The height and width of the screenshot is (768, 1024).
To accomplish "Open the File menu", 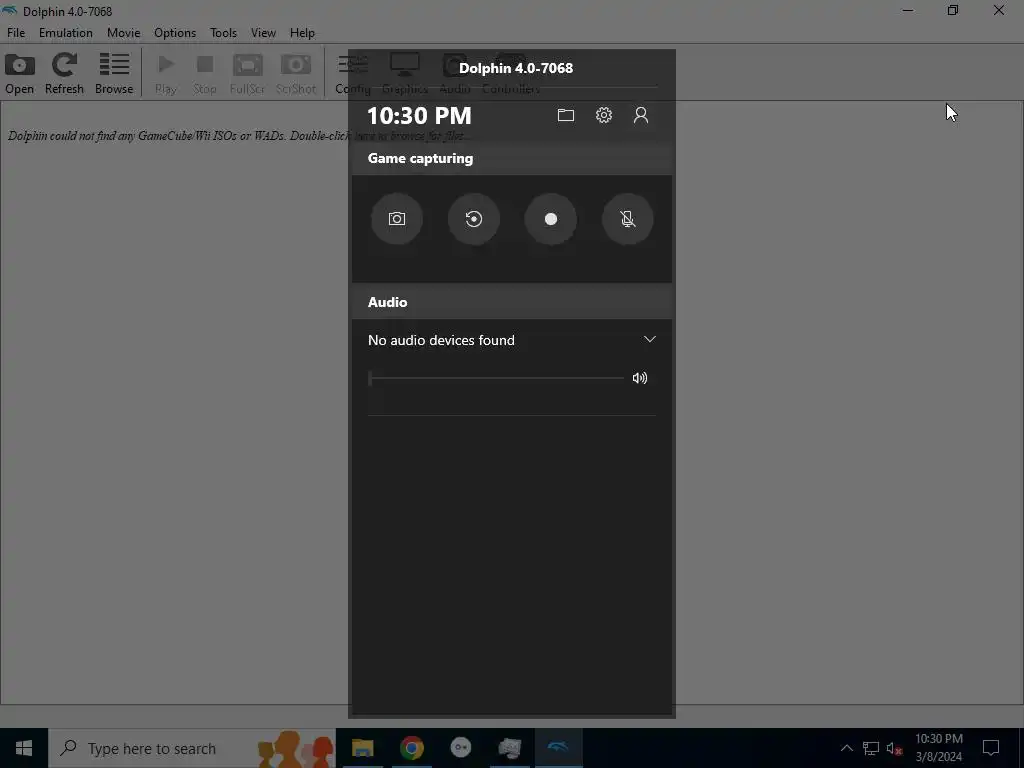I will [16, 33].
